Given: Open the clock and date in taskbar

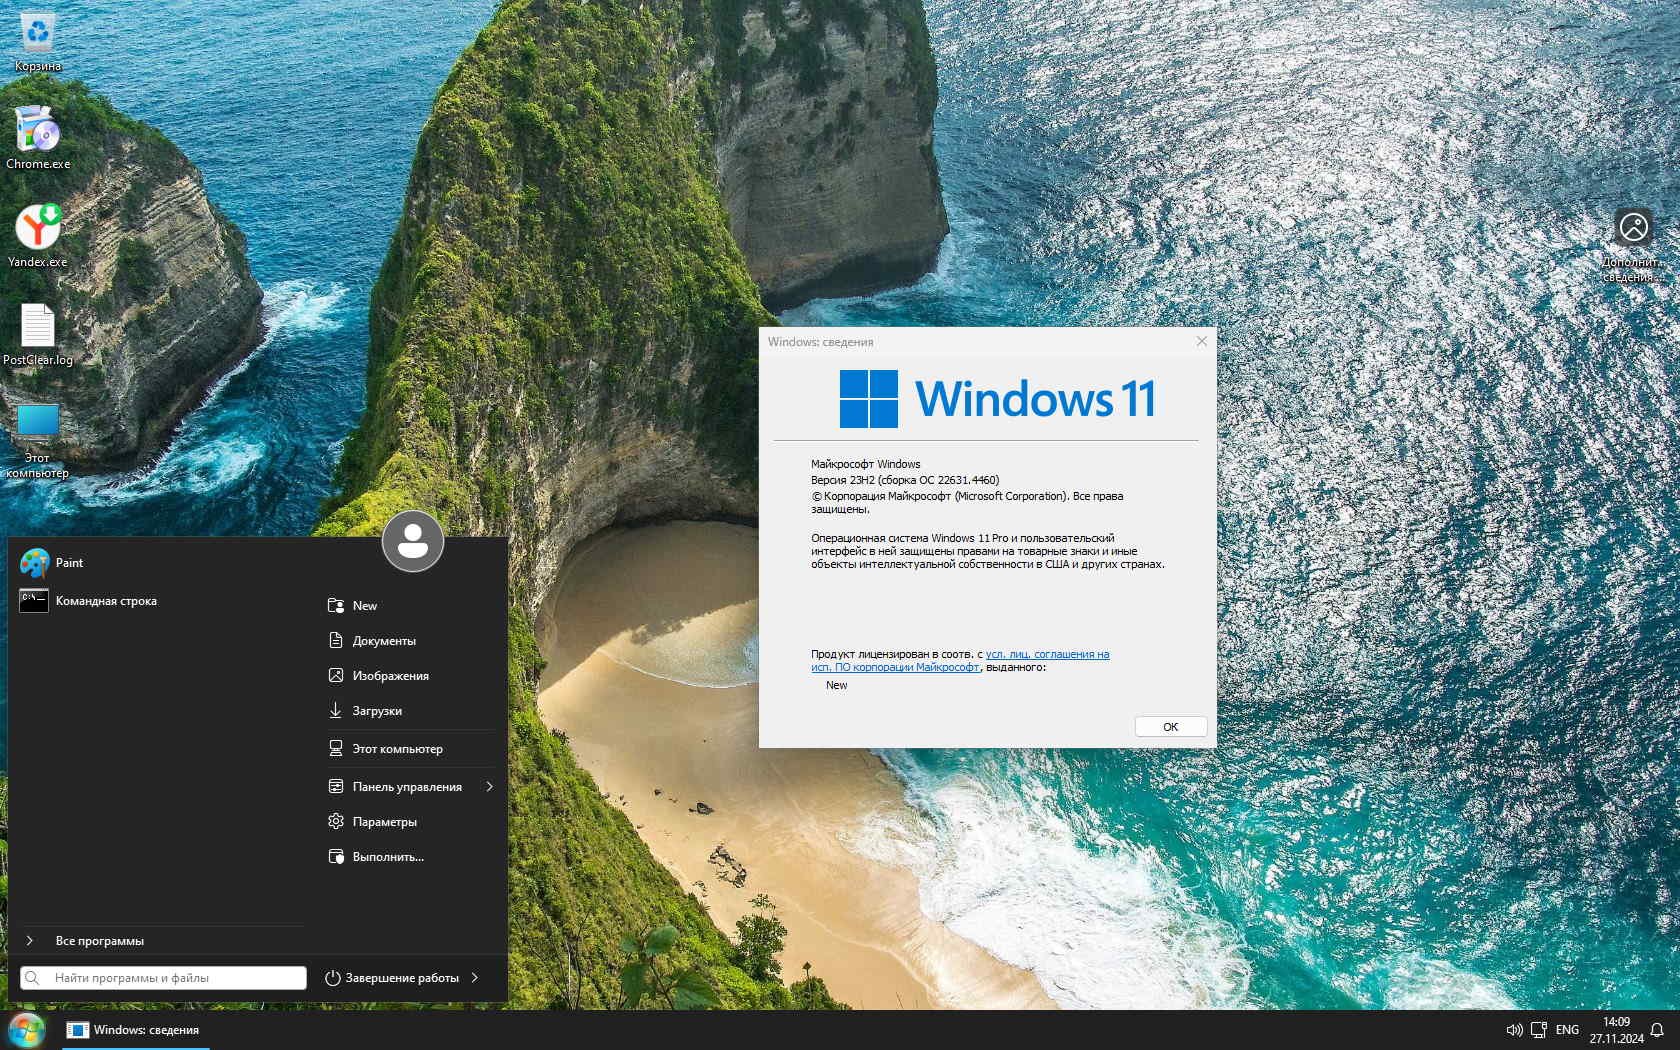Looking at the screenshot, I should pyautogui.click(x=1616, y=1030).
